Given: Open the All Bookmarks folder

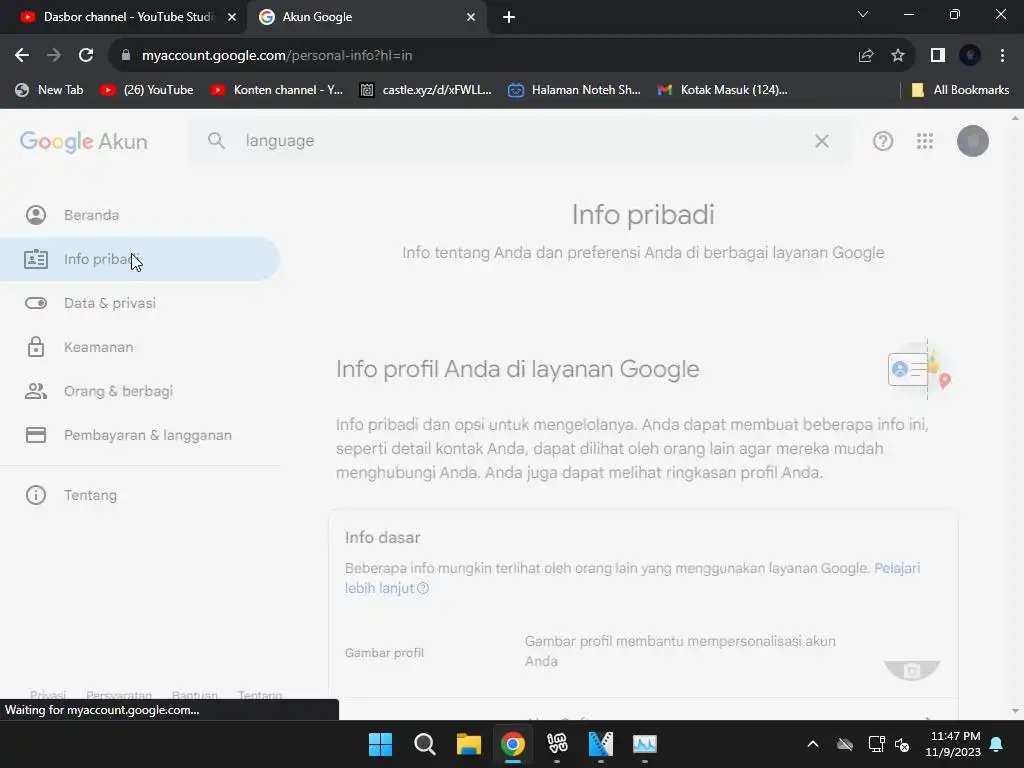Looking at the screenshot, I should (x=961, y=90).
